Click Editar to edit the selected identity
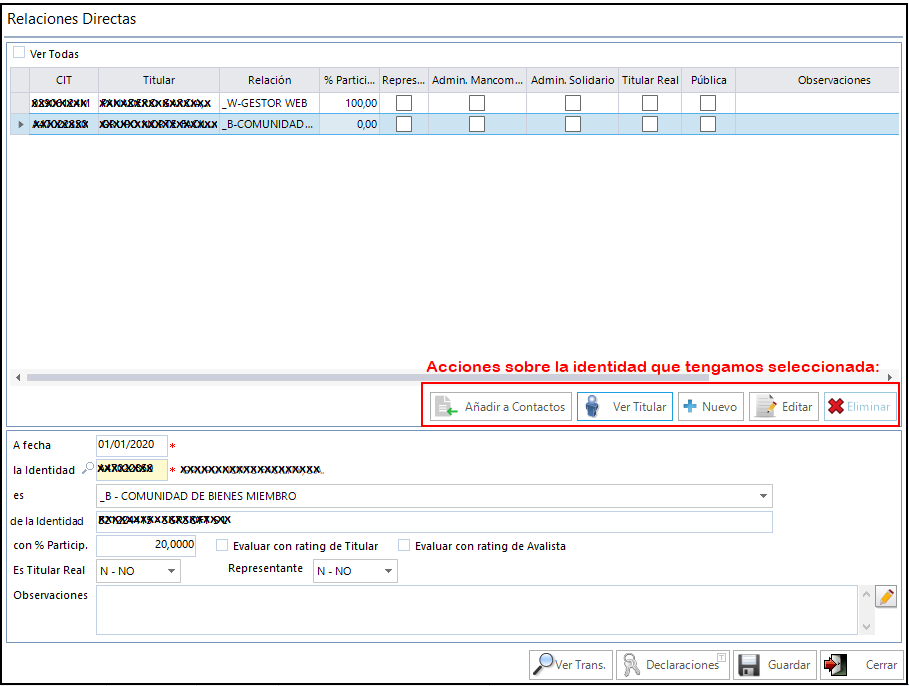The height and width of the screenshot is (686, 909). click(x=784, y=406)
